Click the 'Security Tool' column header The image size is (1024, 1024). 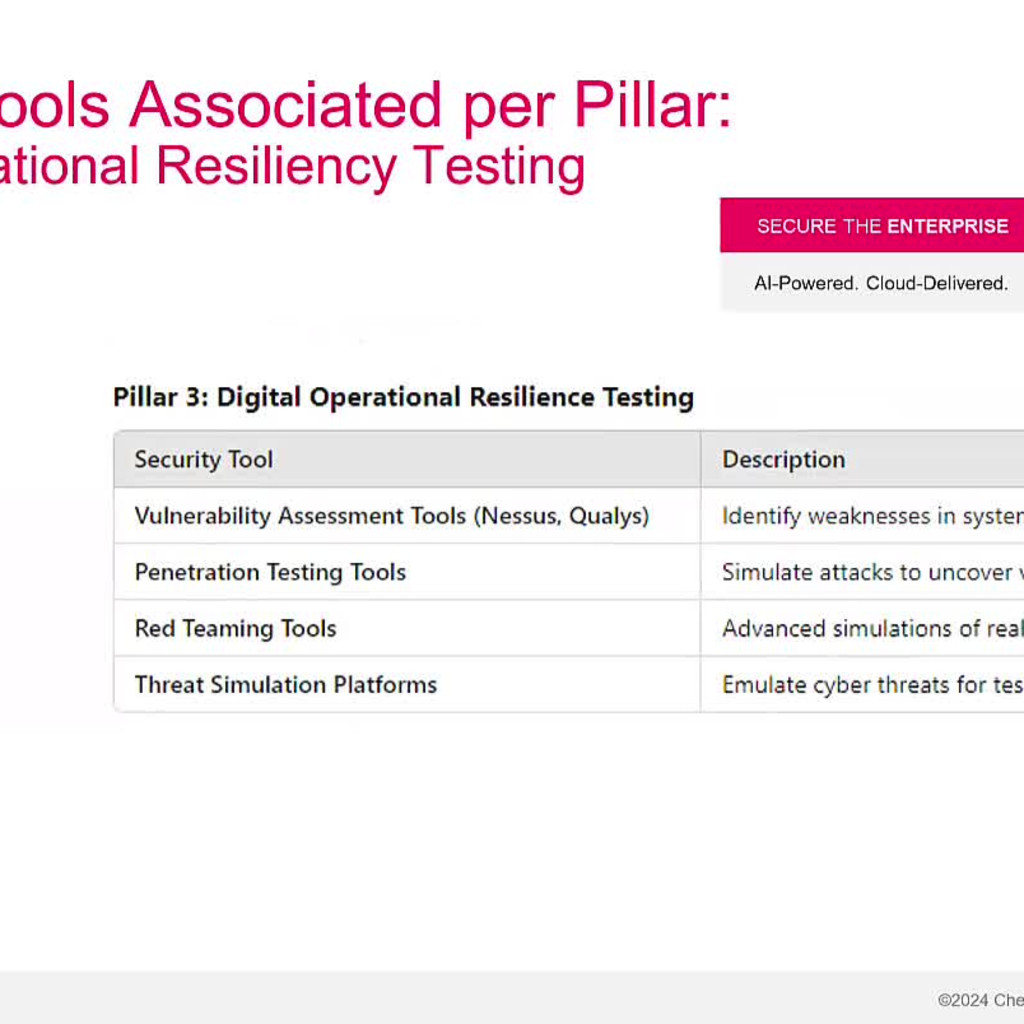pyautogui.click(x=203, y=459)
